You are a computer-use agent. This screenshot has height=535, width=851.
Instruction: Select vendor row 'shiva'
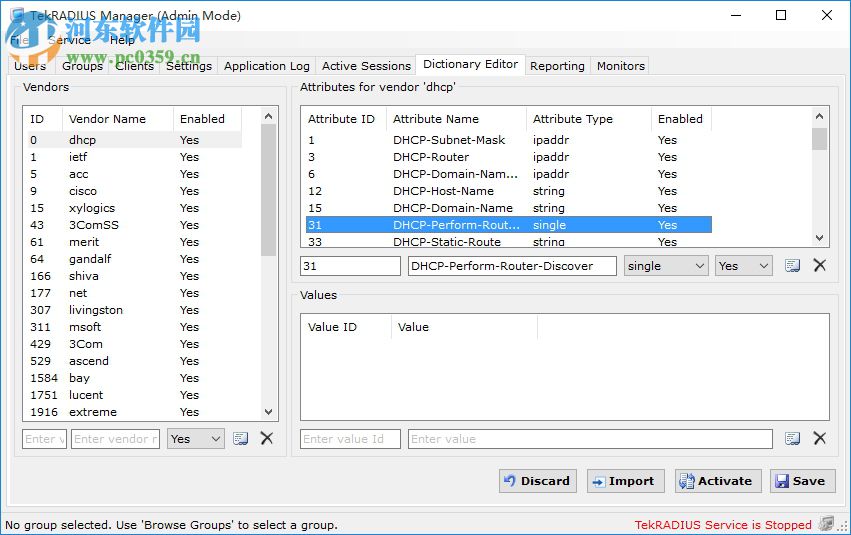coord(135,276)
